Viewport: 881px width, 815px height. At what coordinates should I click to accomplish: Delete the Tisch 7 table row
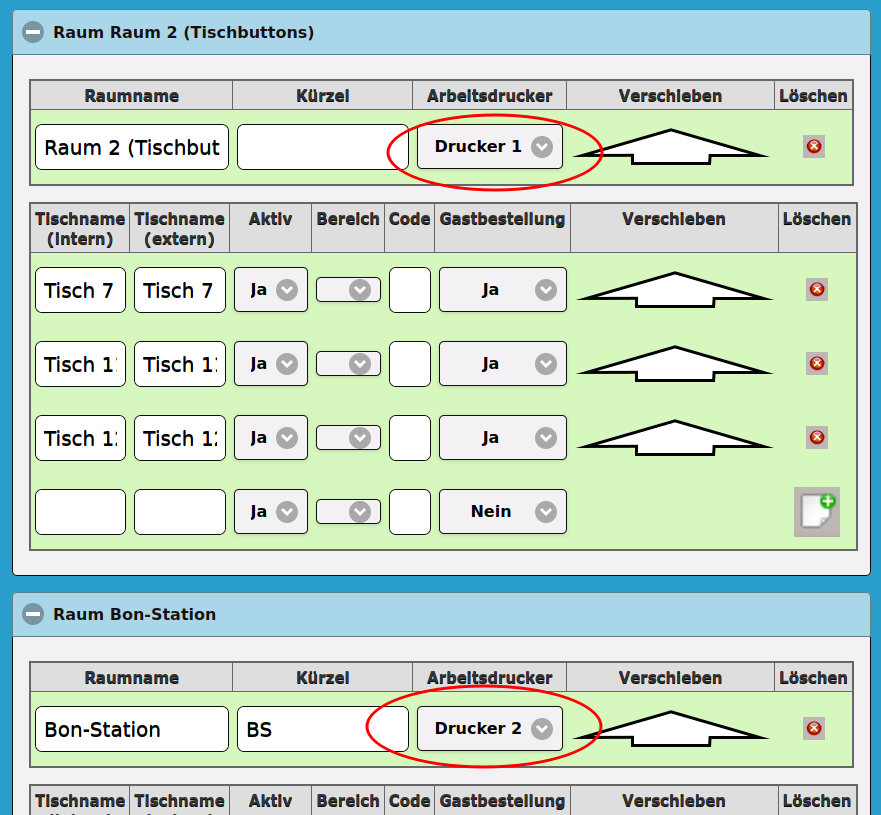click(817, 290)
